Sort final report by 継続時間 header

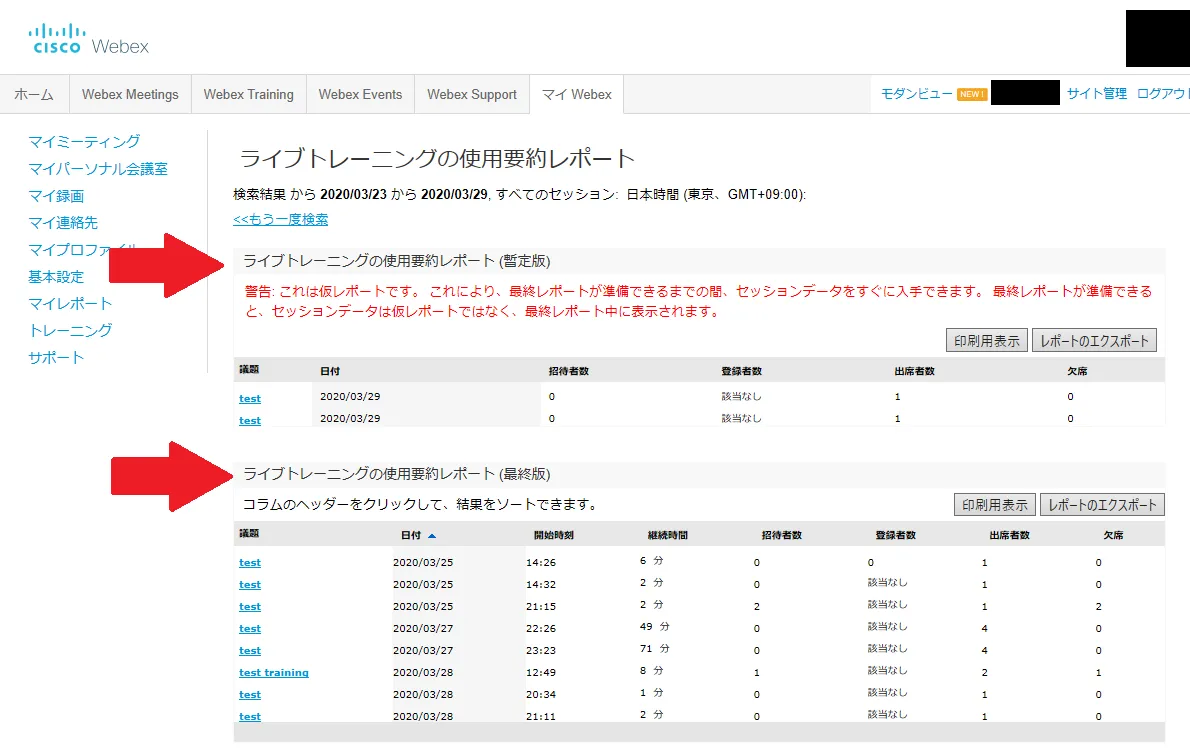667,535
